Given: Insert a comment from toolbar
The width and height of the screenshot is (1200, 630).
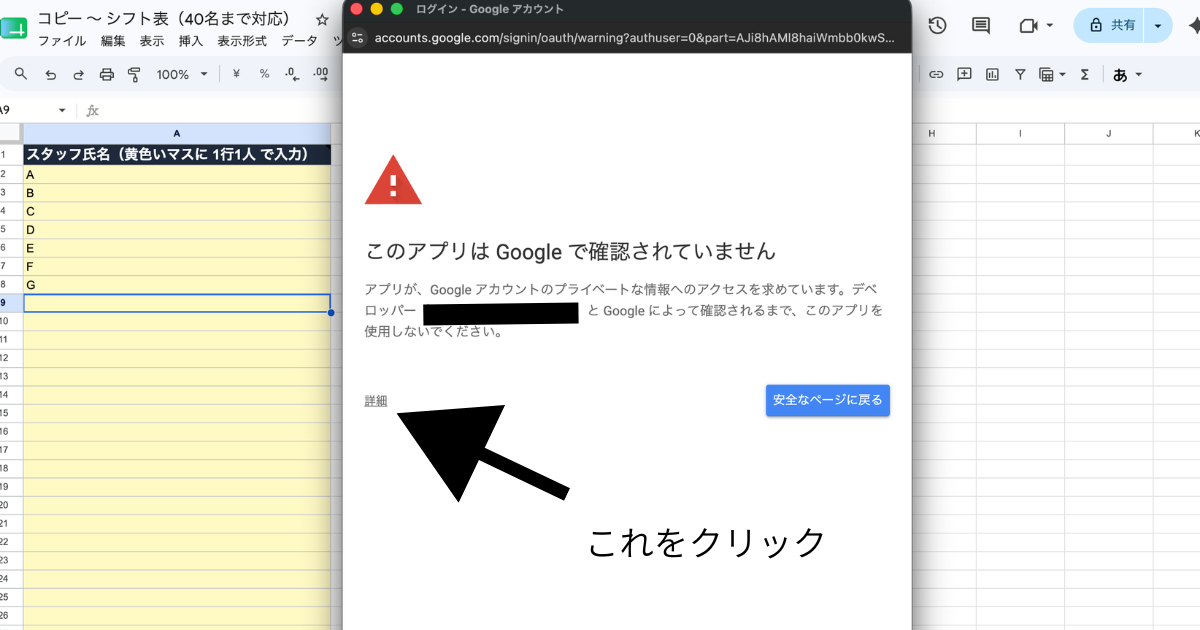Looking at the screenshot, I should [965, 74].
